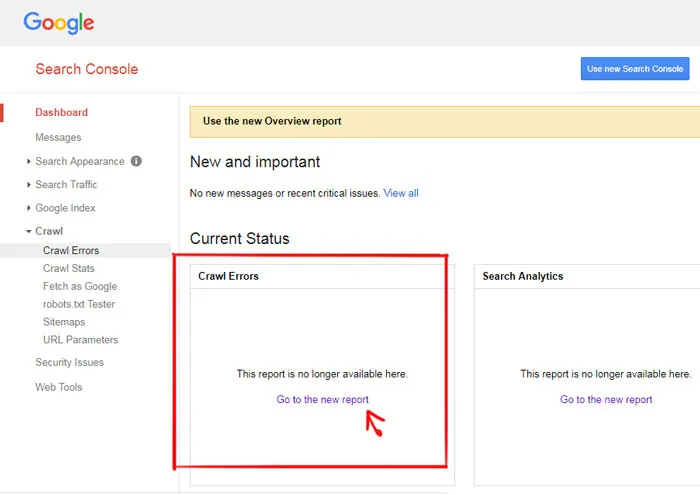Image resolution: width=700 pixels, height=495 pixels.
Task: Click Crawl Errors no longer available message
Action: (322, 374)
